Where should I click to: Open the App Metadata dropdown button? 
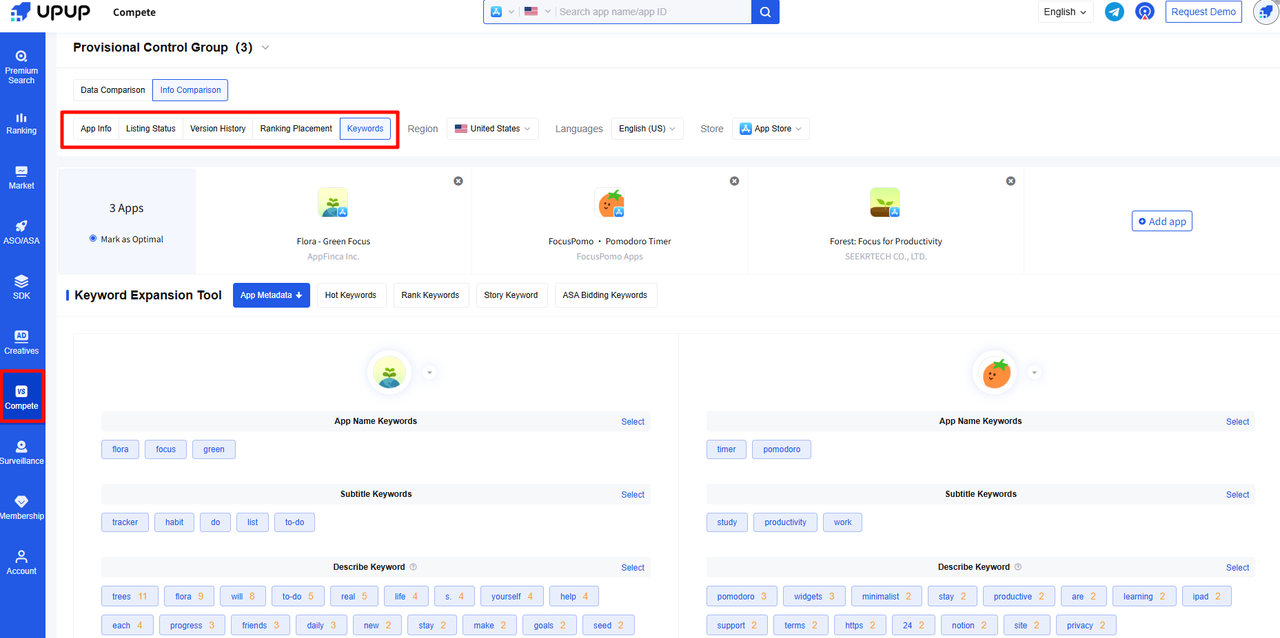(x=271, y=295)
